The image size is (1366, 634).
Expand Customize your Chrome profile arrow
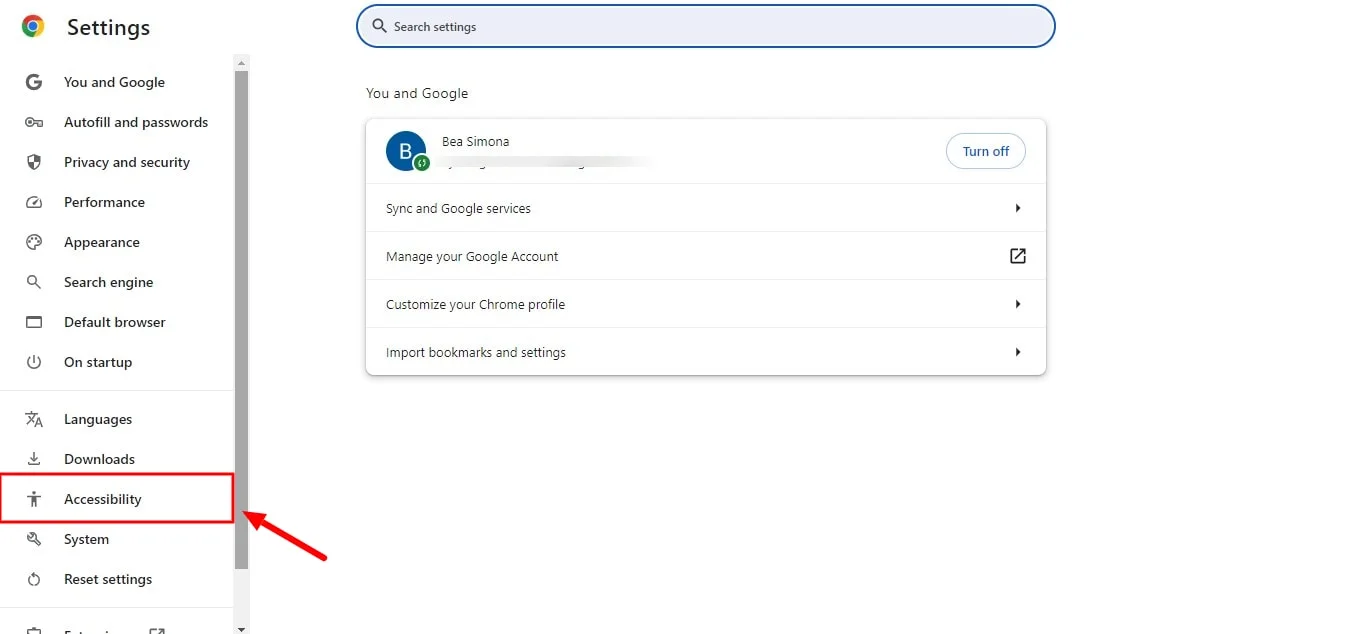click(x=1018, y=304)
